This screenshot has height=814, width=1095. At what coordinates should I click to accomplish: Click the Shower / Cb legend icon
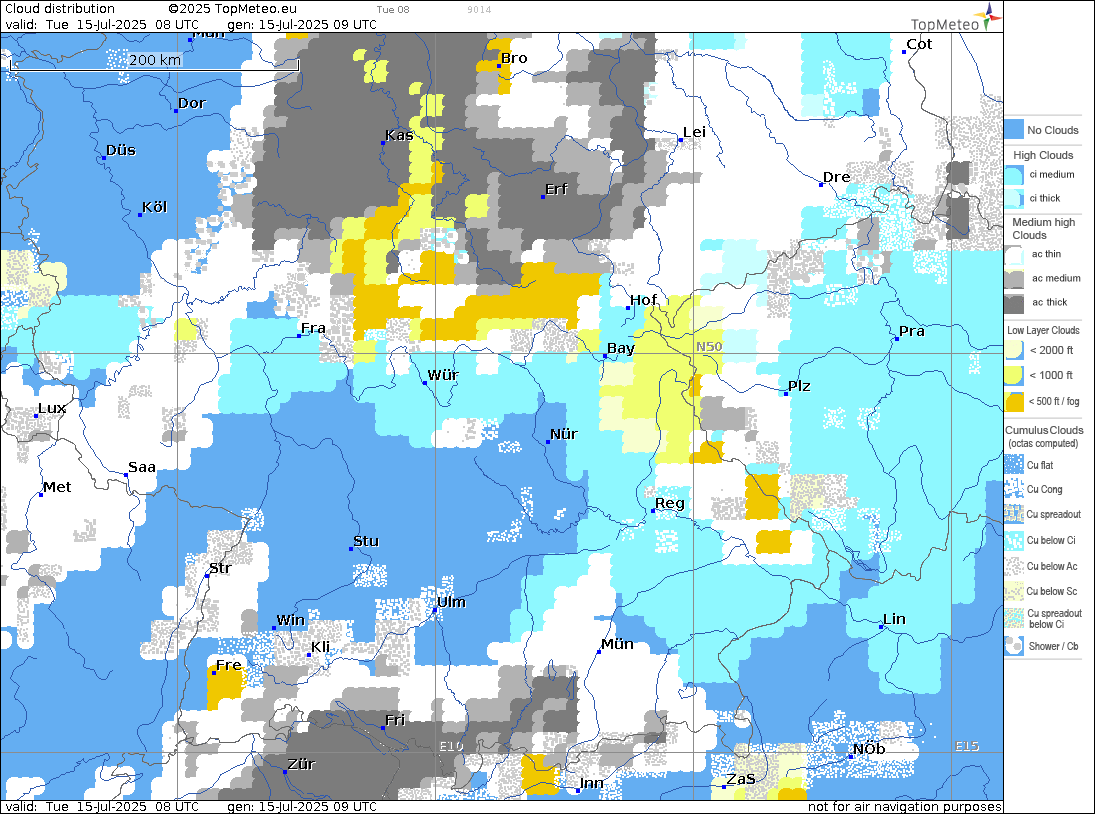point(1014,646)
